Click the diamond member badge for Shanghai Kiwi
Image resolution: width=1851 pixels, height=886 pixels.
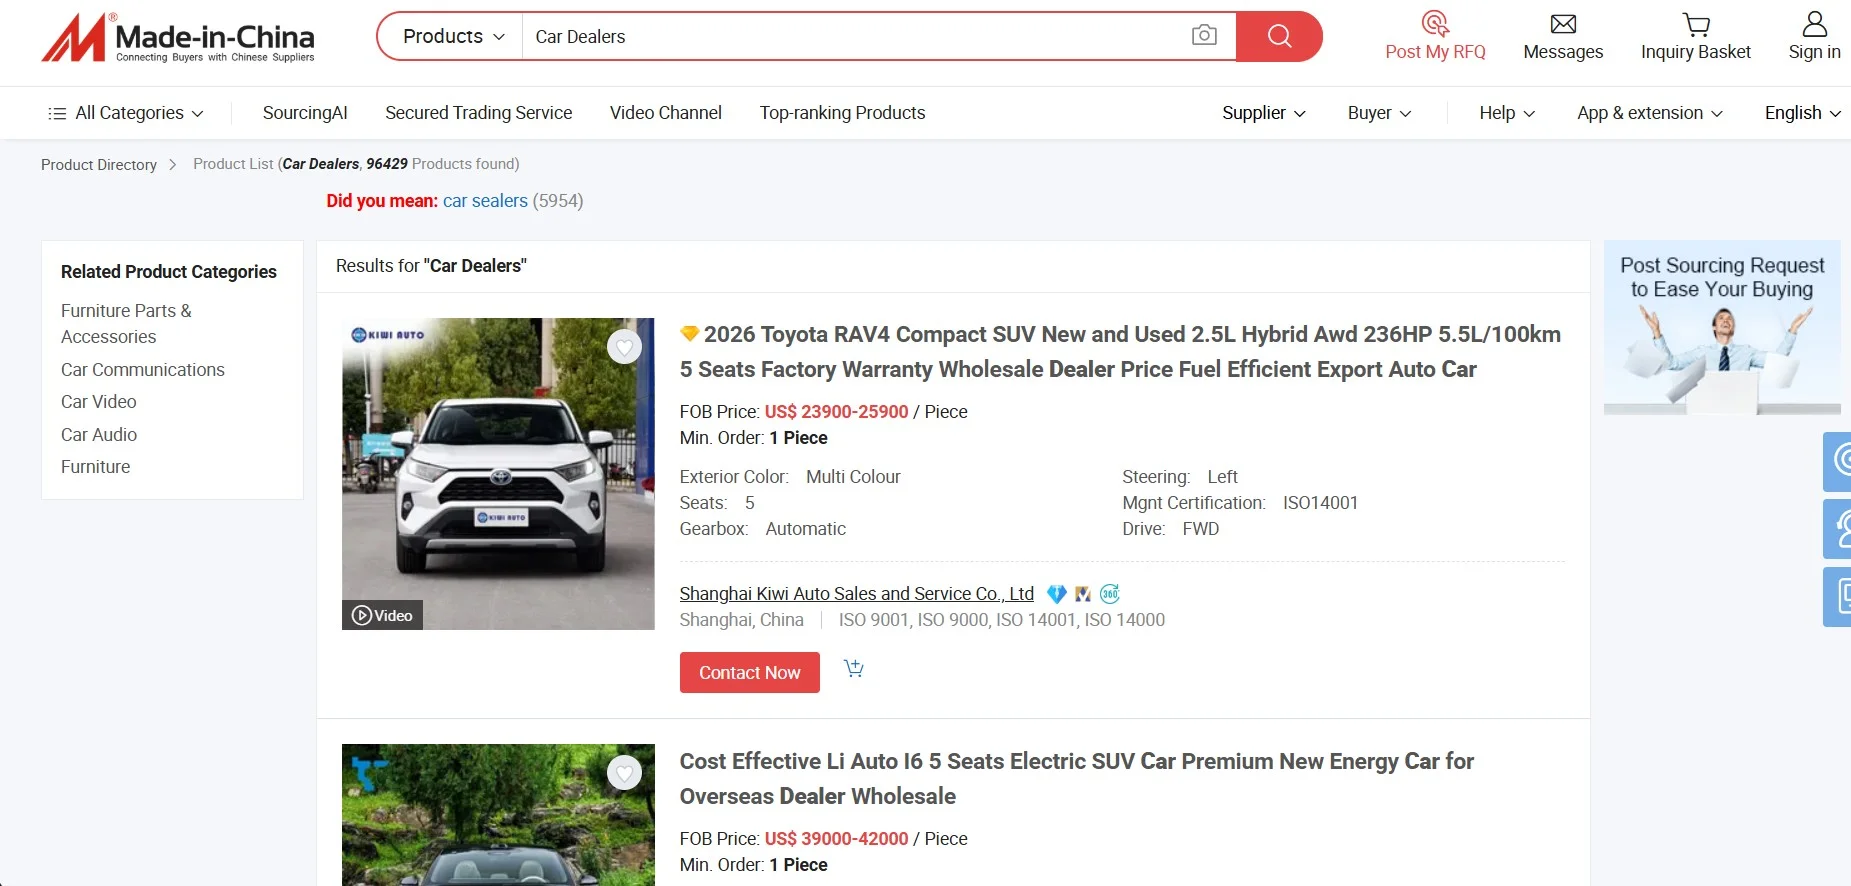(1056, 594)
